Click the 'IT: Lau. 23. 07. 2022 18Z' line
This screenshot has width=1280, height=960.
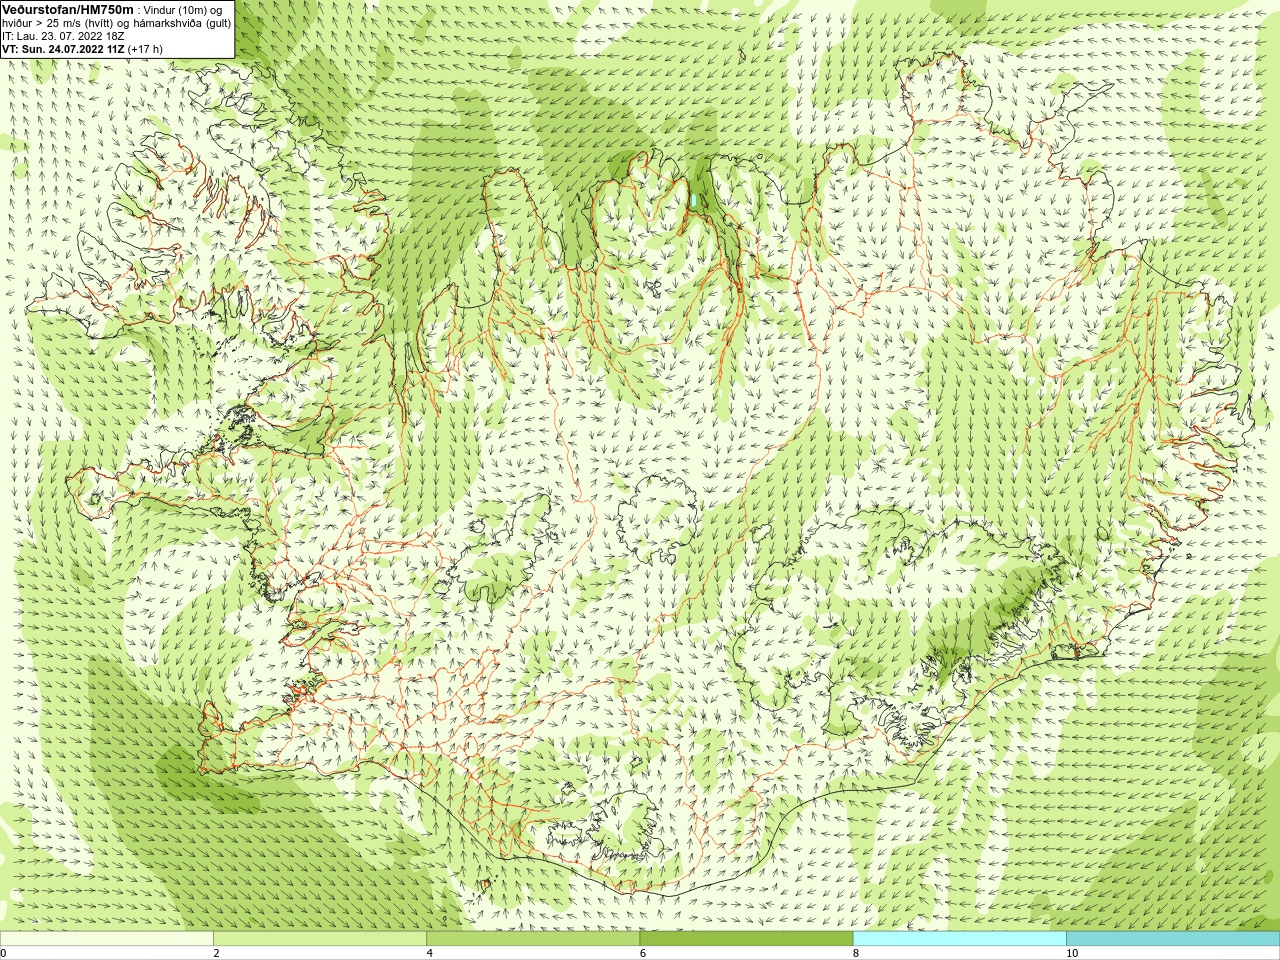click(x=63, y=36)
